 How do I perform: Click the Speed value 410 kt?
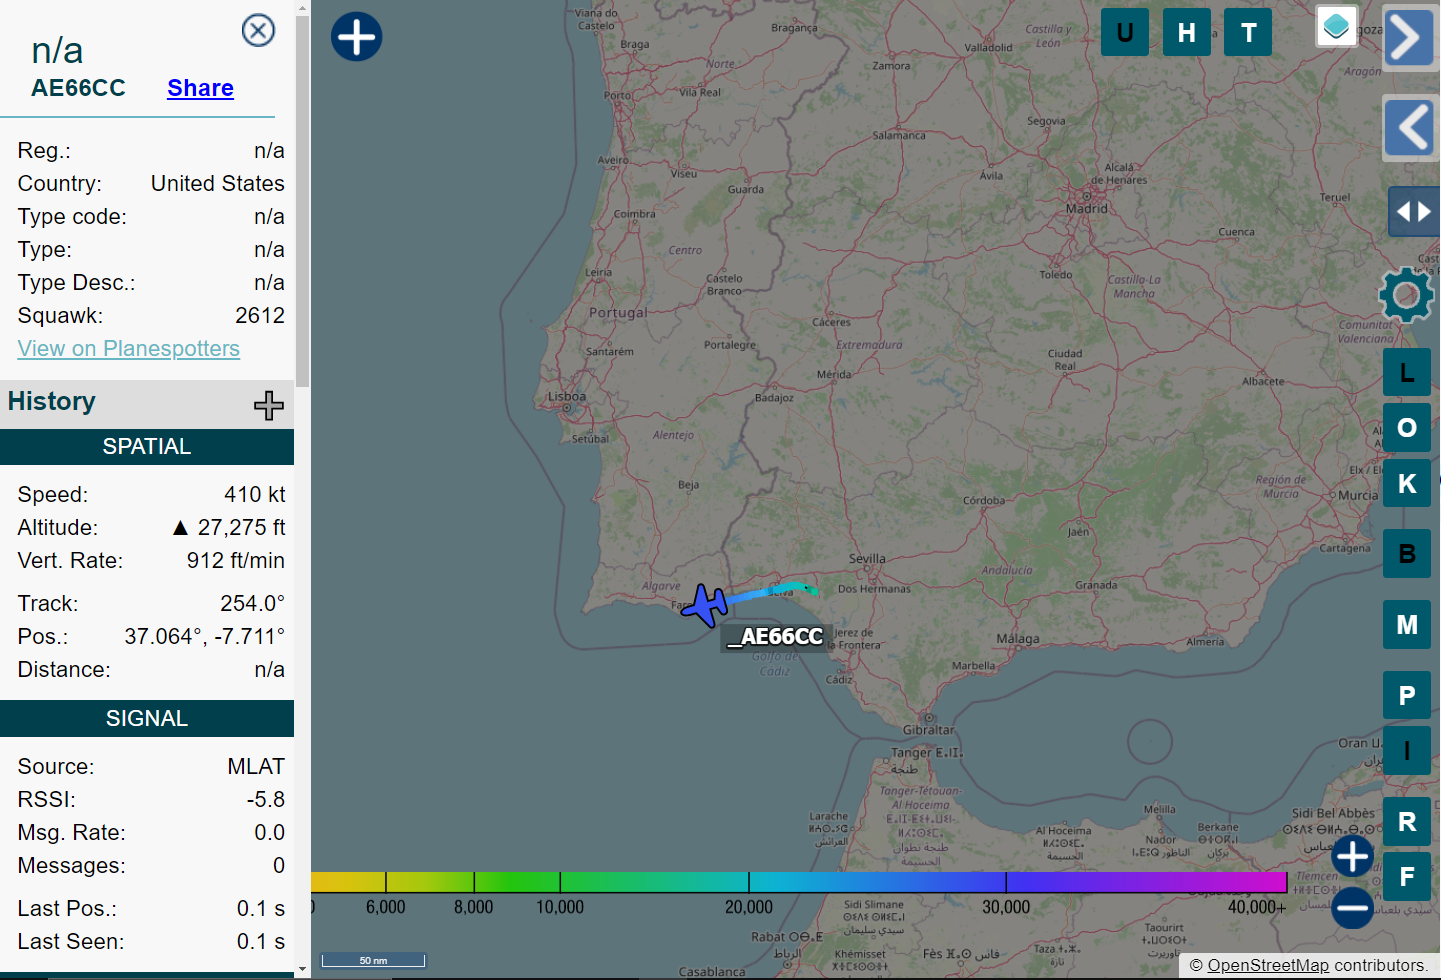click(x=255, y=495)
